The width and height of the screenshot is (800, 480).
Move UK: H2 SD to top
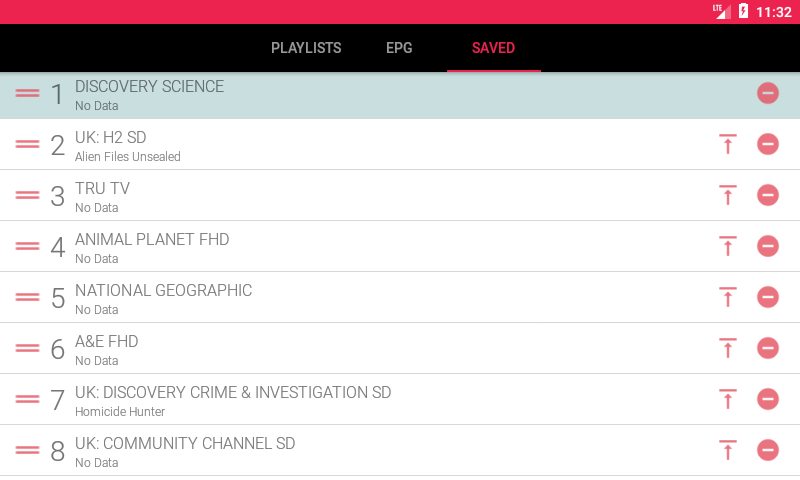(x=728, y=144)
